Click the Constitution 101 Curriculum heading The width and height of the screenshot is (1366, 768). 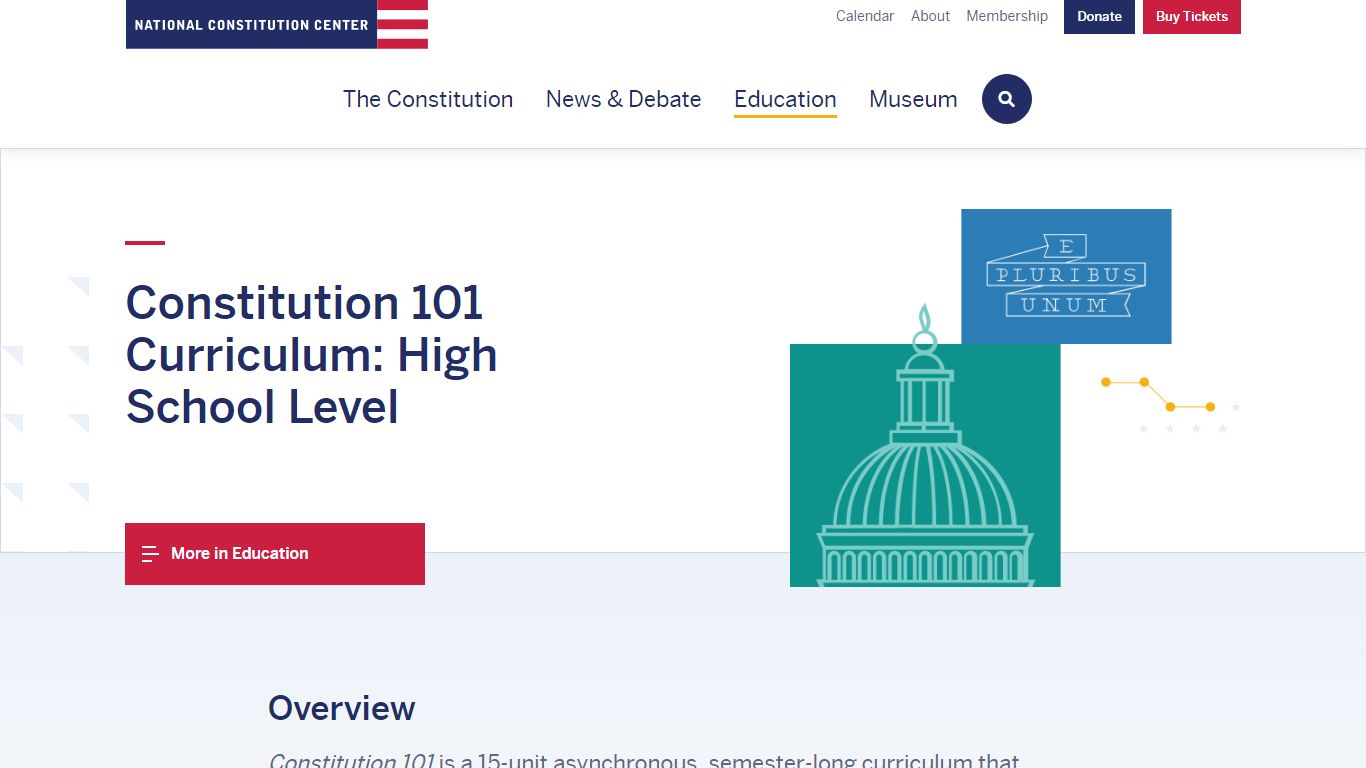tap(312, 355)
